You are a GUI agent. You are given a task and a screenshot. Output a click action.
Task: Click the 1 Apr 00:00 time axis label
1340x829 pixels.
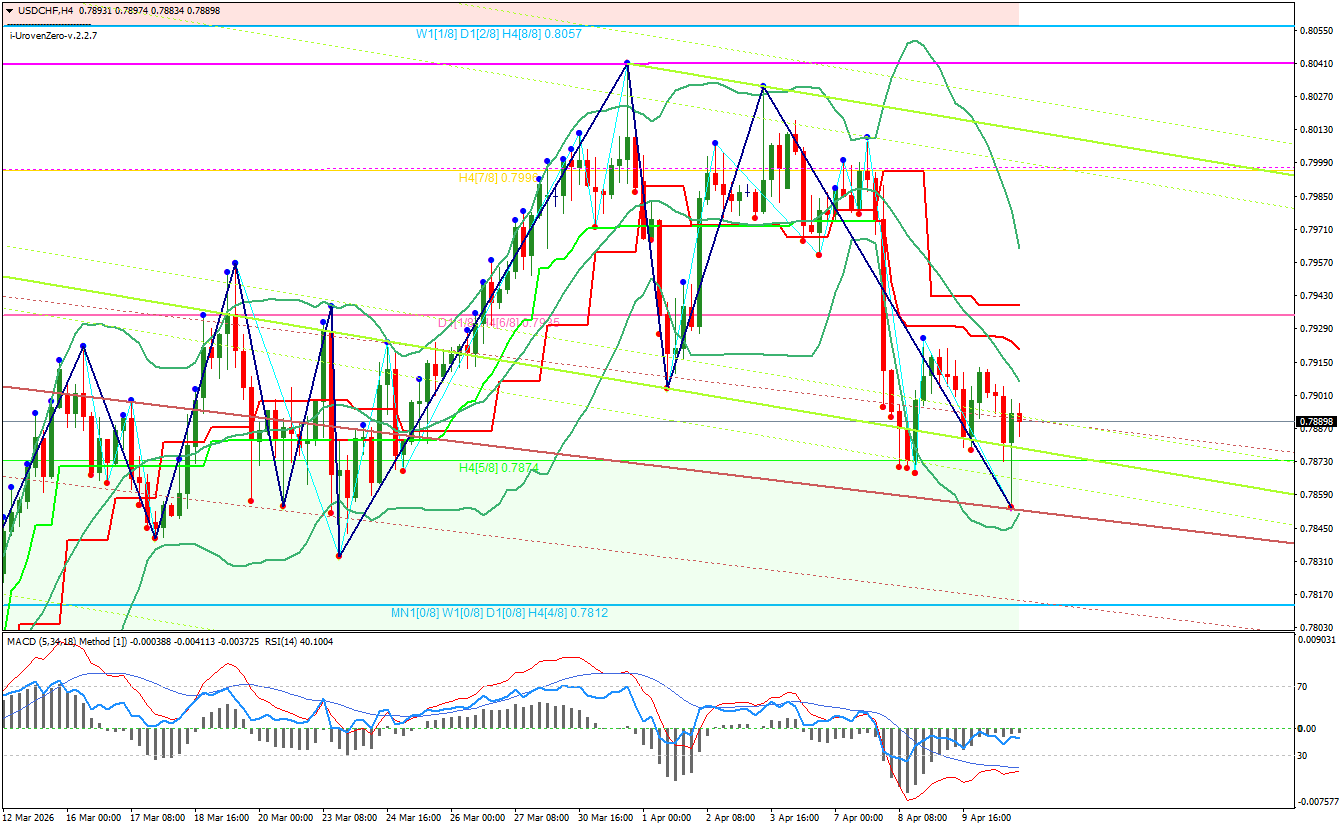(x=667, y=818)
